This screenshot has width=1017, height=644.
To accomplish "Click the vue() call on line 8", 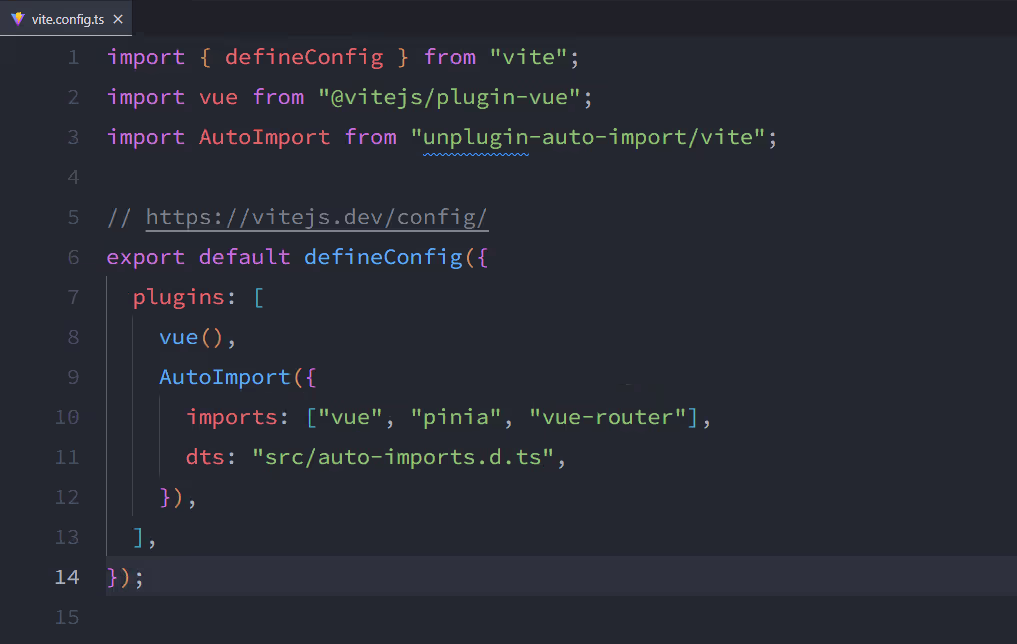I will pyautogui.click(x=191, y=338).
